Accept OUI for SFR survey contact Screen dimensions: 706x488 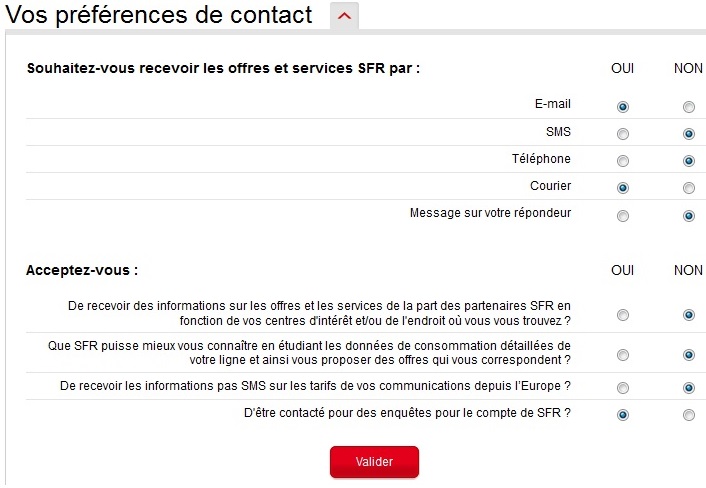point(623,415)
